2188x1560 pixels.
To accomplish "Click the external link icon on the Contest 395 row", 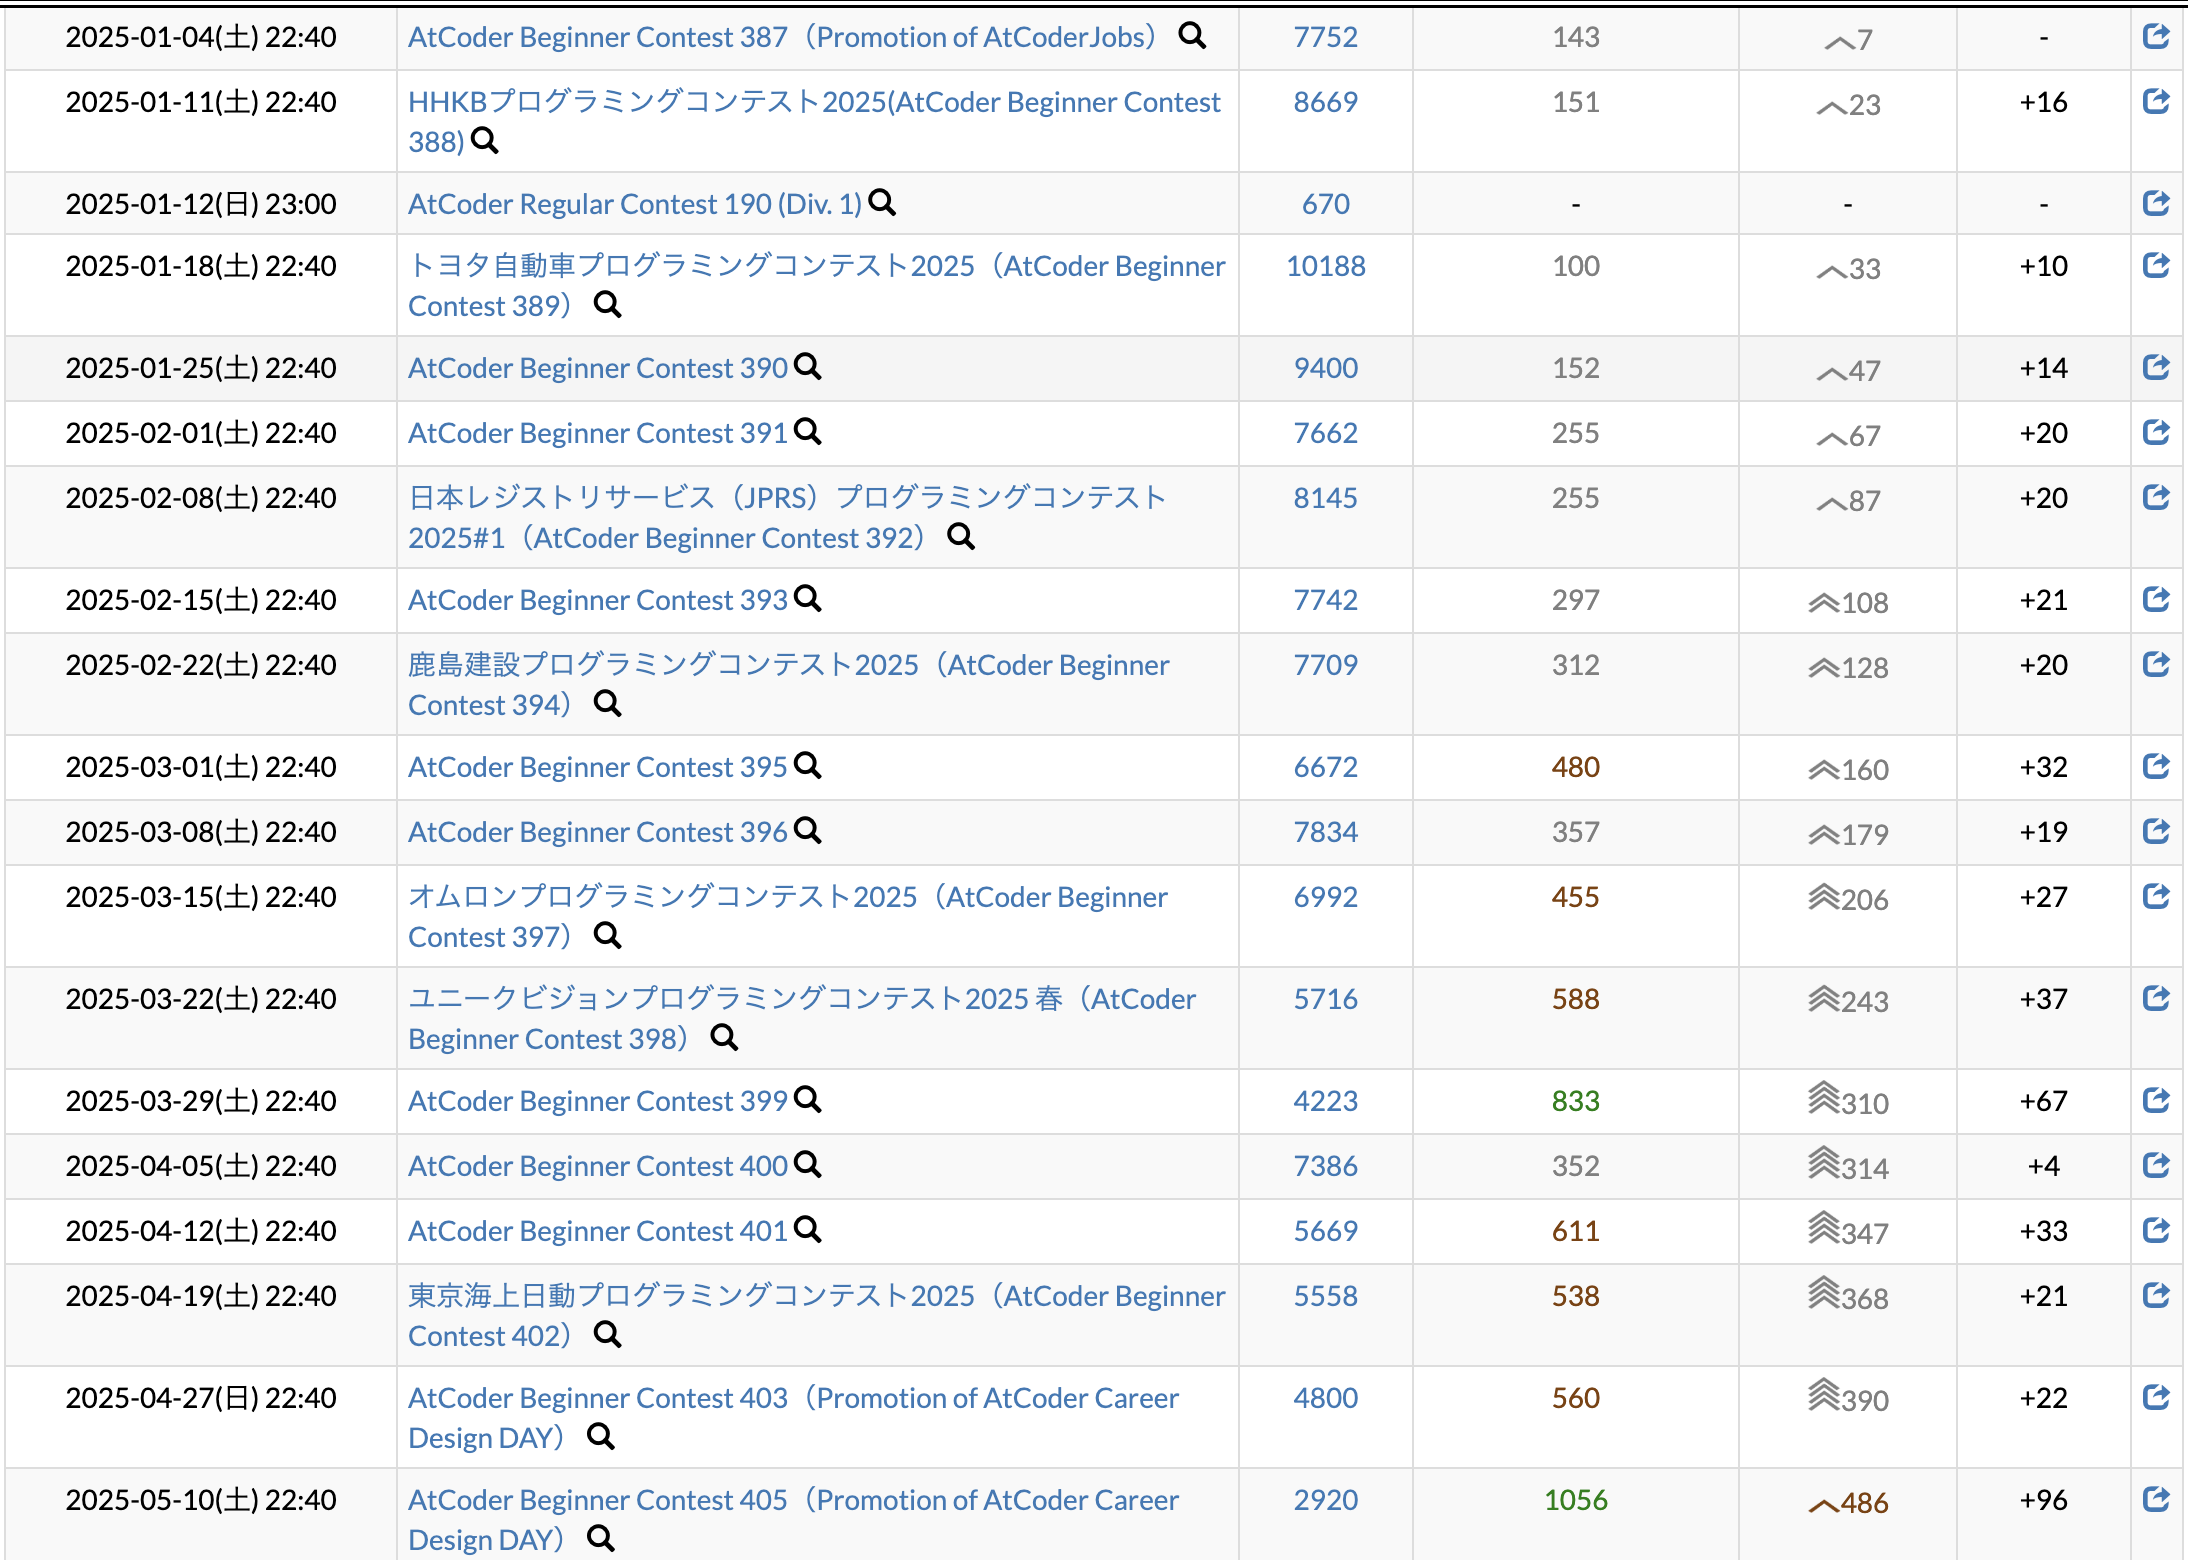I will click(x=2156, y=766).
